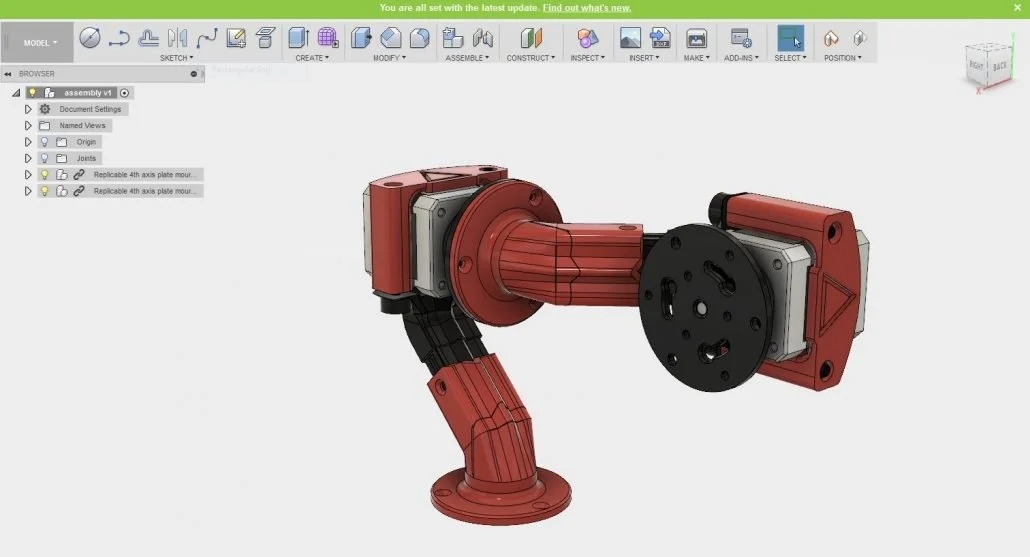Activate assembly v1 radio button
The image size is (1030, 557).
click(x=124, y=93)
